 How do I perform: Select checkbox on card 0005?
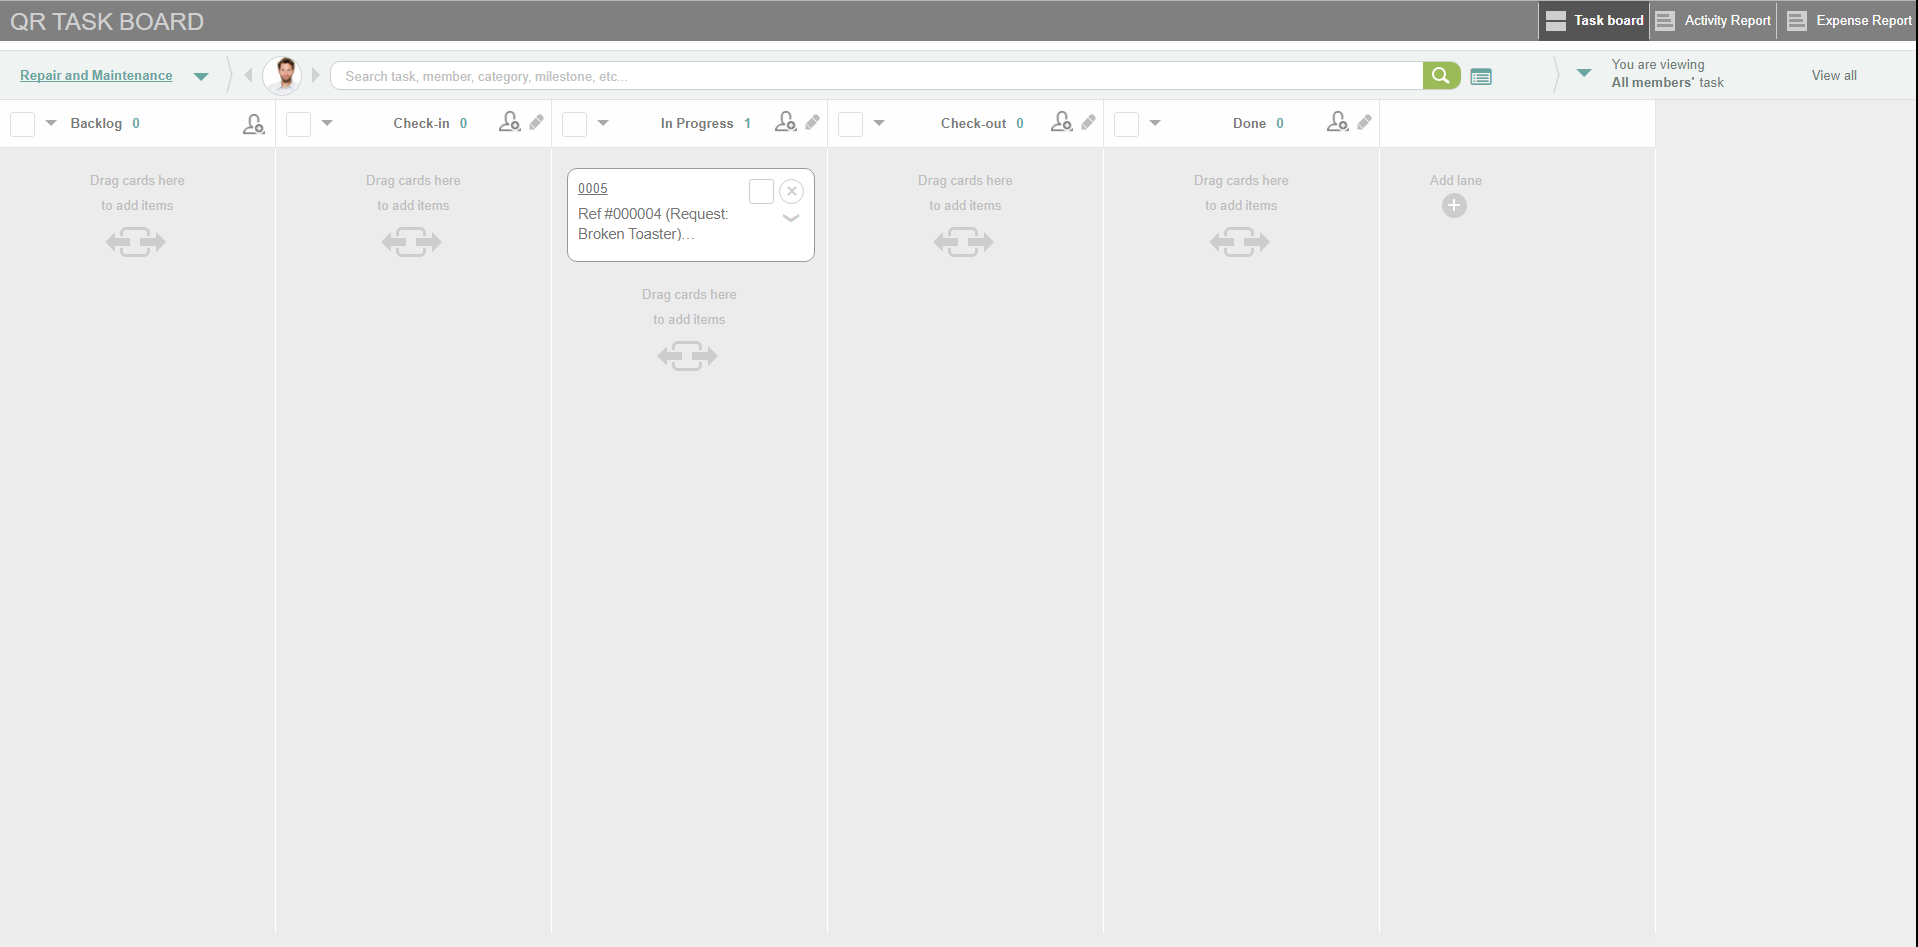761,191
